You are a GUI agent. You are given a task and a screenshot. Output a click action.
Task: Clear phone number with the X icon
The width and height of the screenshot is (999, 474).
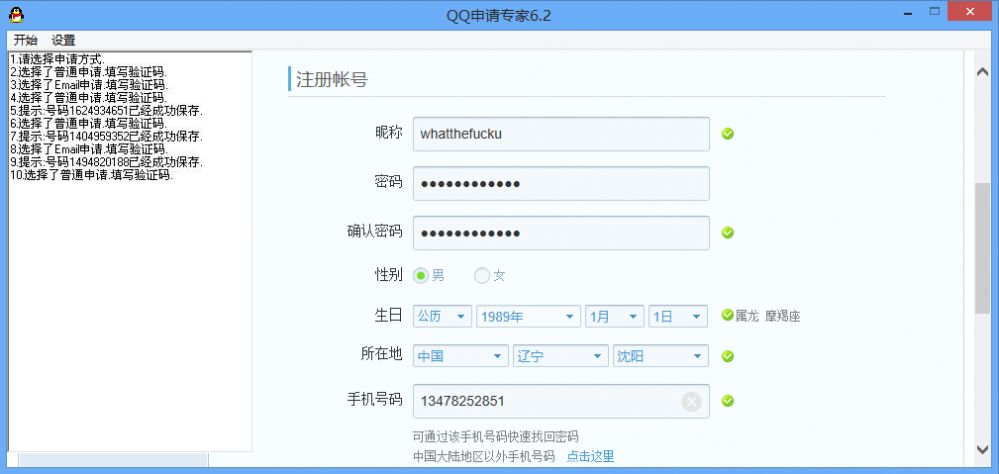[x=691, y=401]
